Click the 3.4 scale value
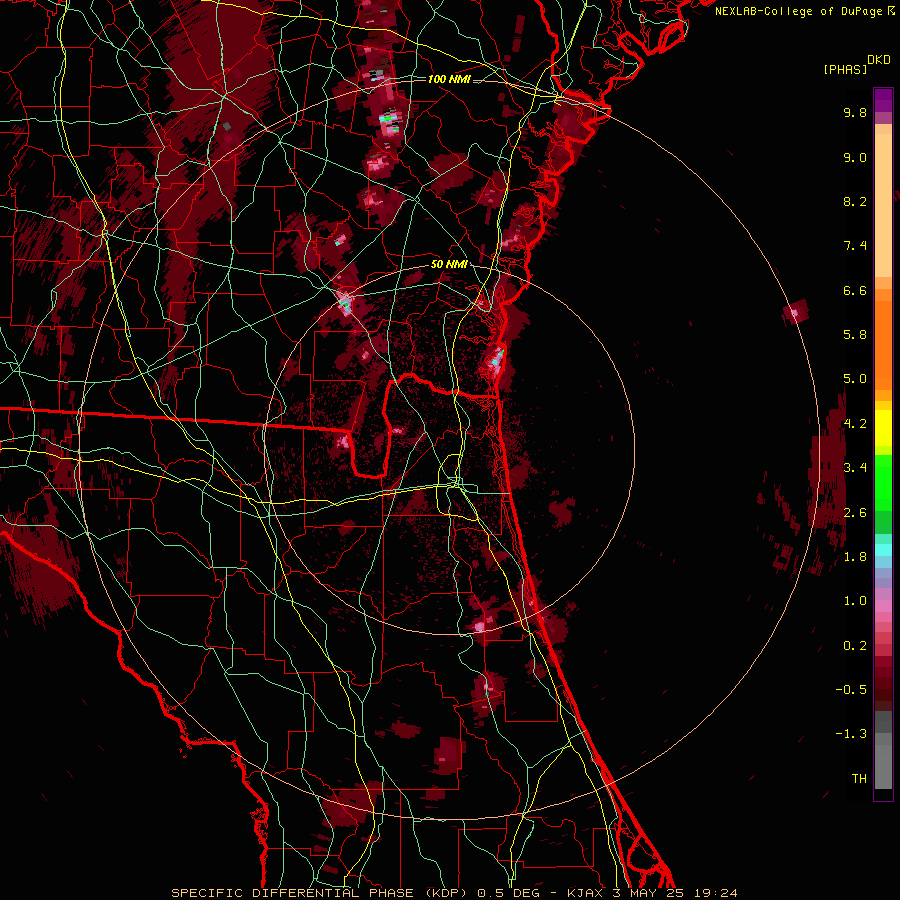The width and height of the screenshot is (900, 900). click(x=855, y=468)
